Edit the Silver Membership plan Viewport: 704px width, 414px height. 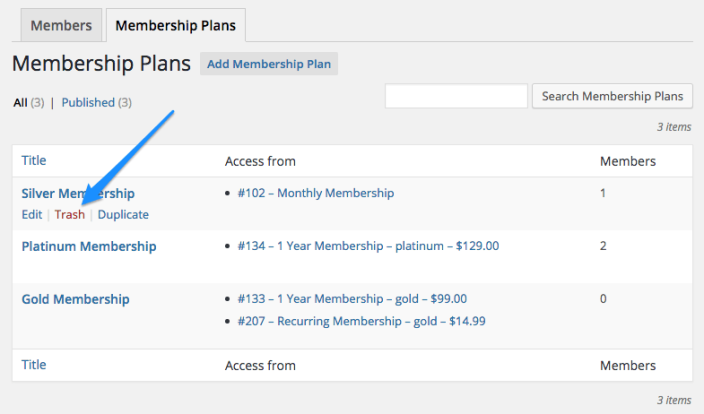coord(32,214)
